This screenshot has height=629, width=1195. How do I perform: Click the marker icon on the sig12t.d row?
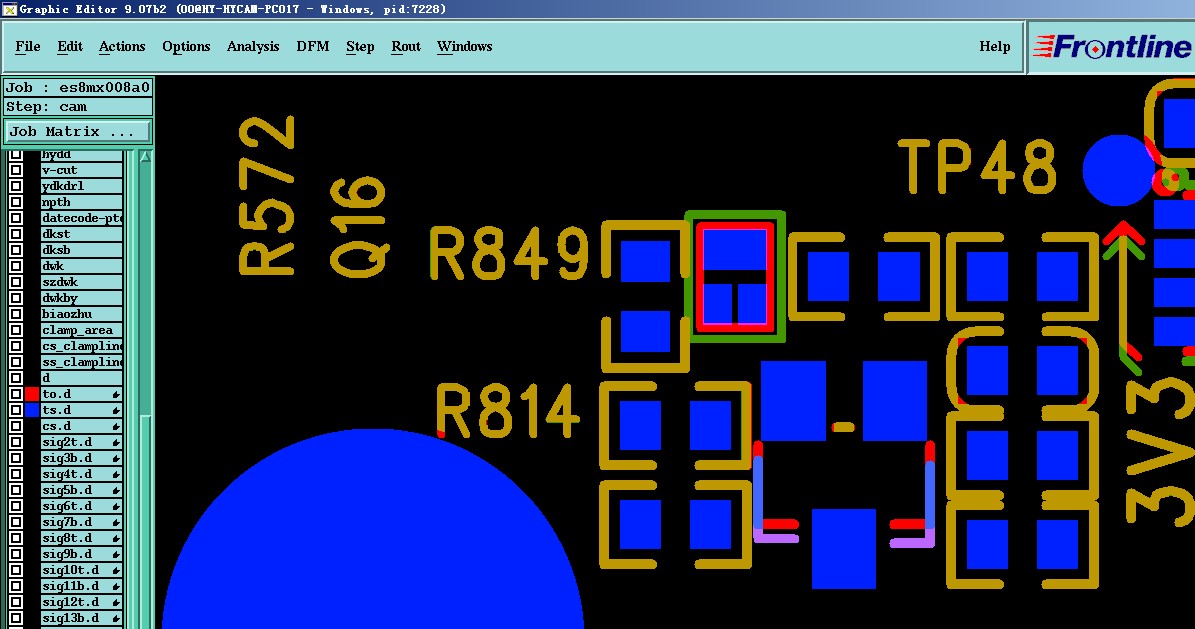[116, 602]
